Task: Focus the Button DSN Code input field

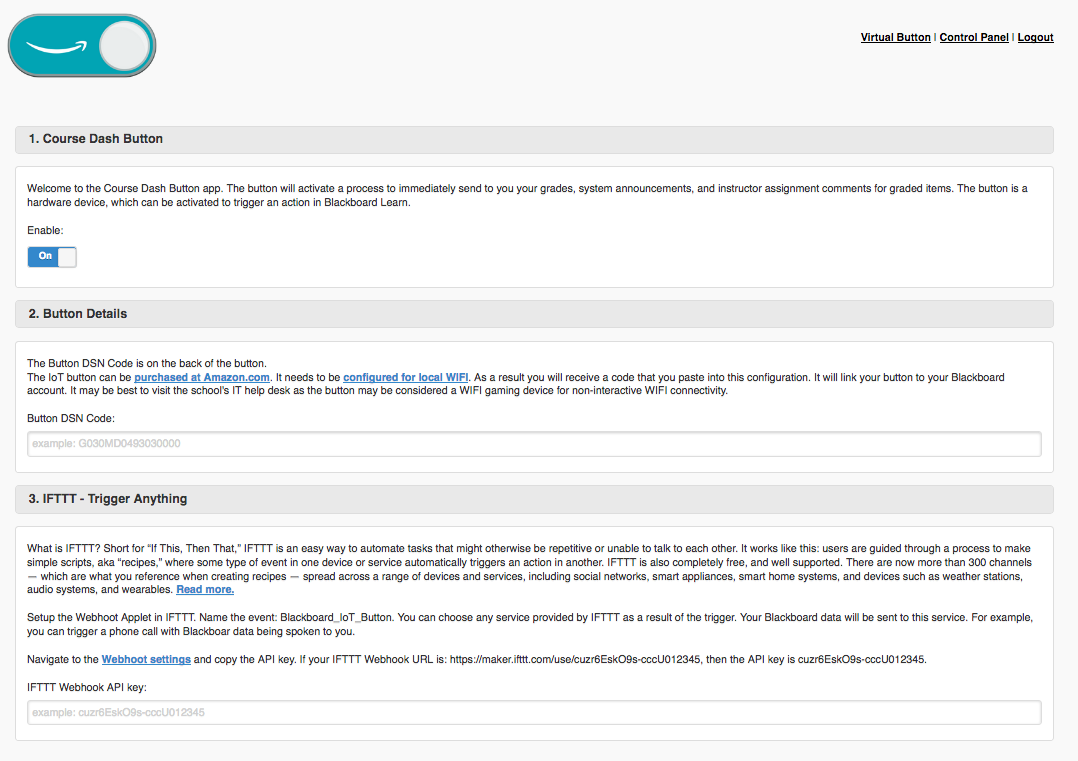Action: pos(534,443)
